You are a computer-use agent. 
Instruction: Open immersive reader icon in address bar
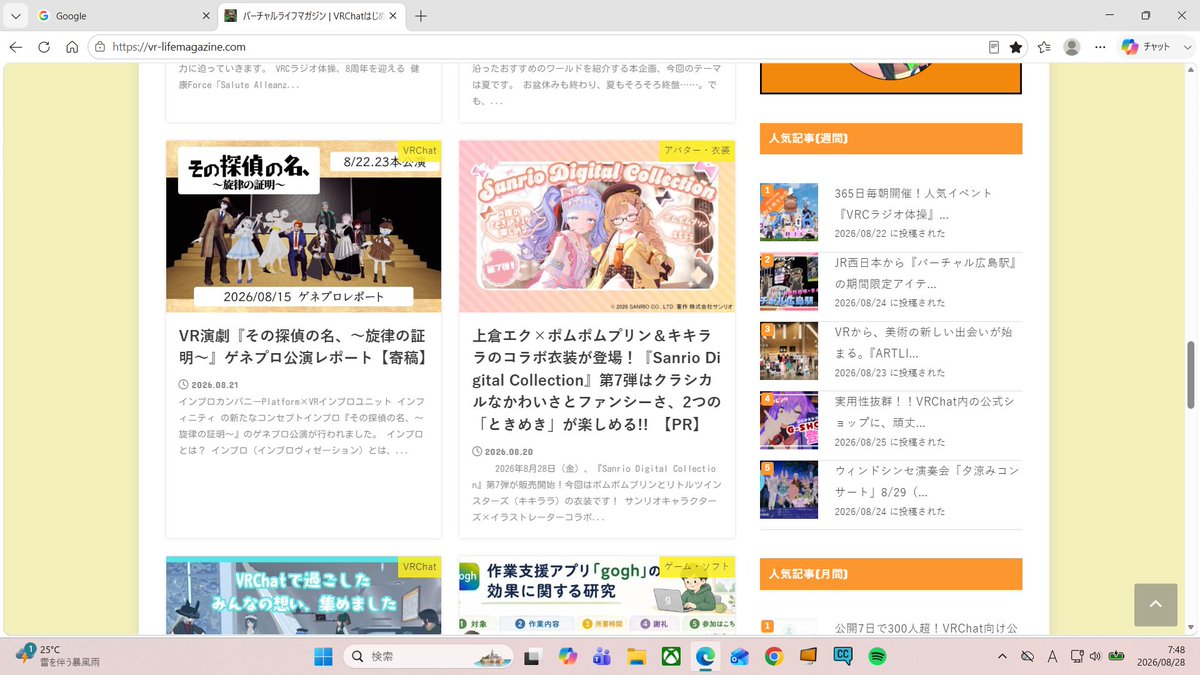[994, 47]
